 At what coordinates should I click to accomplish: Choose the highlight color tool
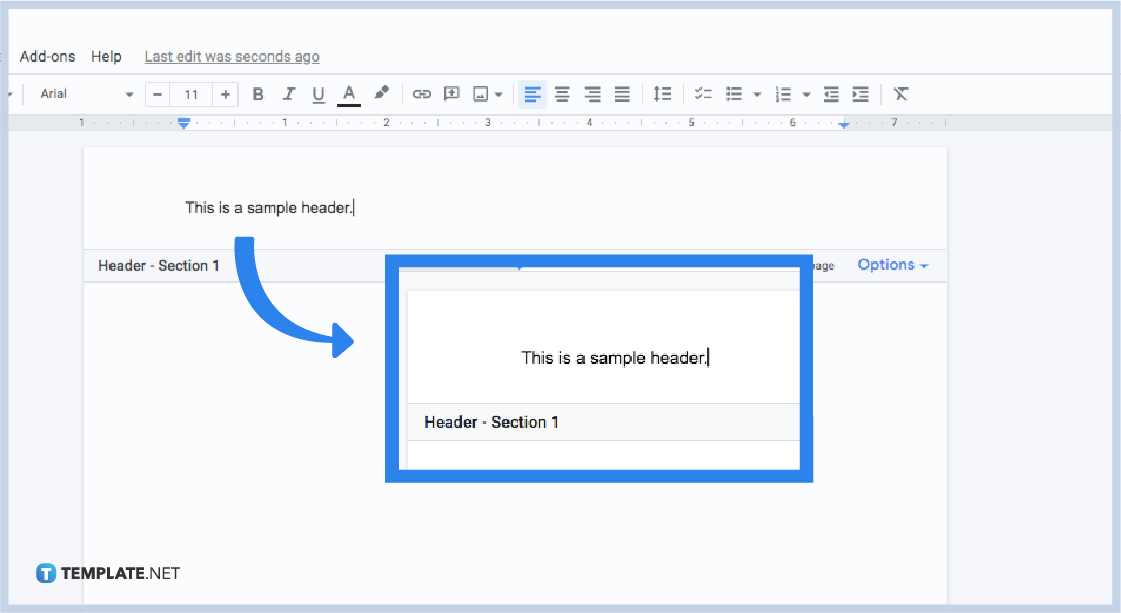click(x=381, y=93)
